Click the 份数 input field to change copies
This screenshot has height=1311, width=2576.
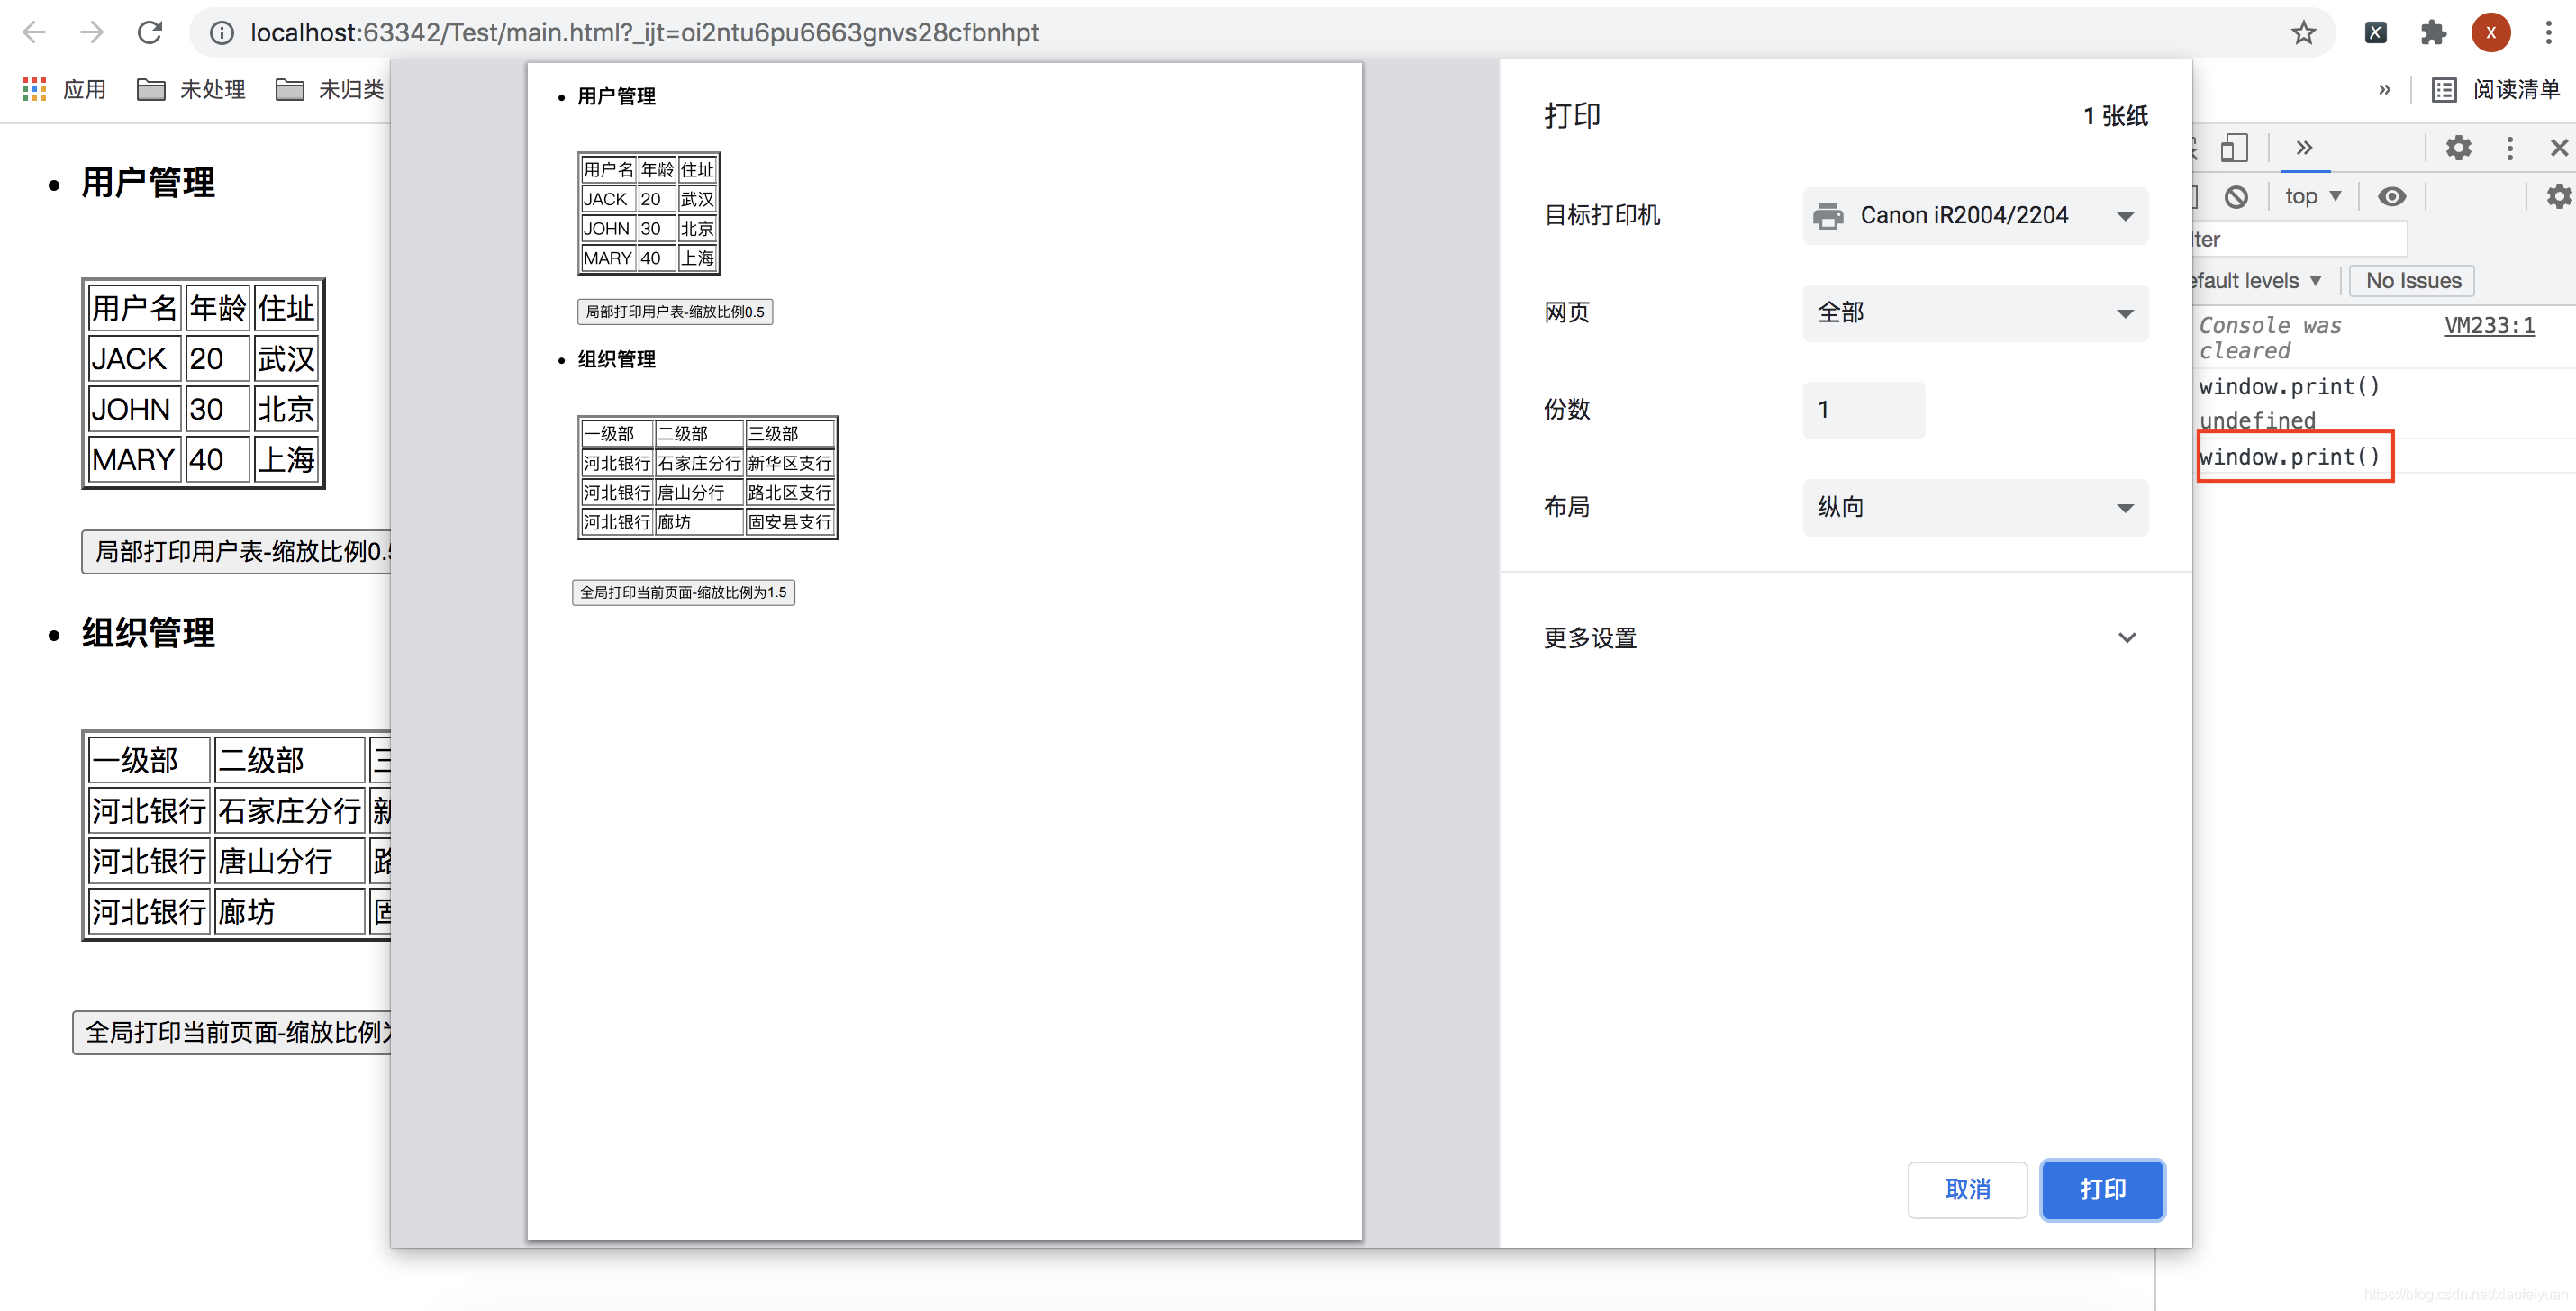coord(1864,410)
